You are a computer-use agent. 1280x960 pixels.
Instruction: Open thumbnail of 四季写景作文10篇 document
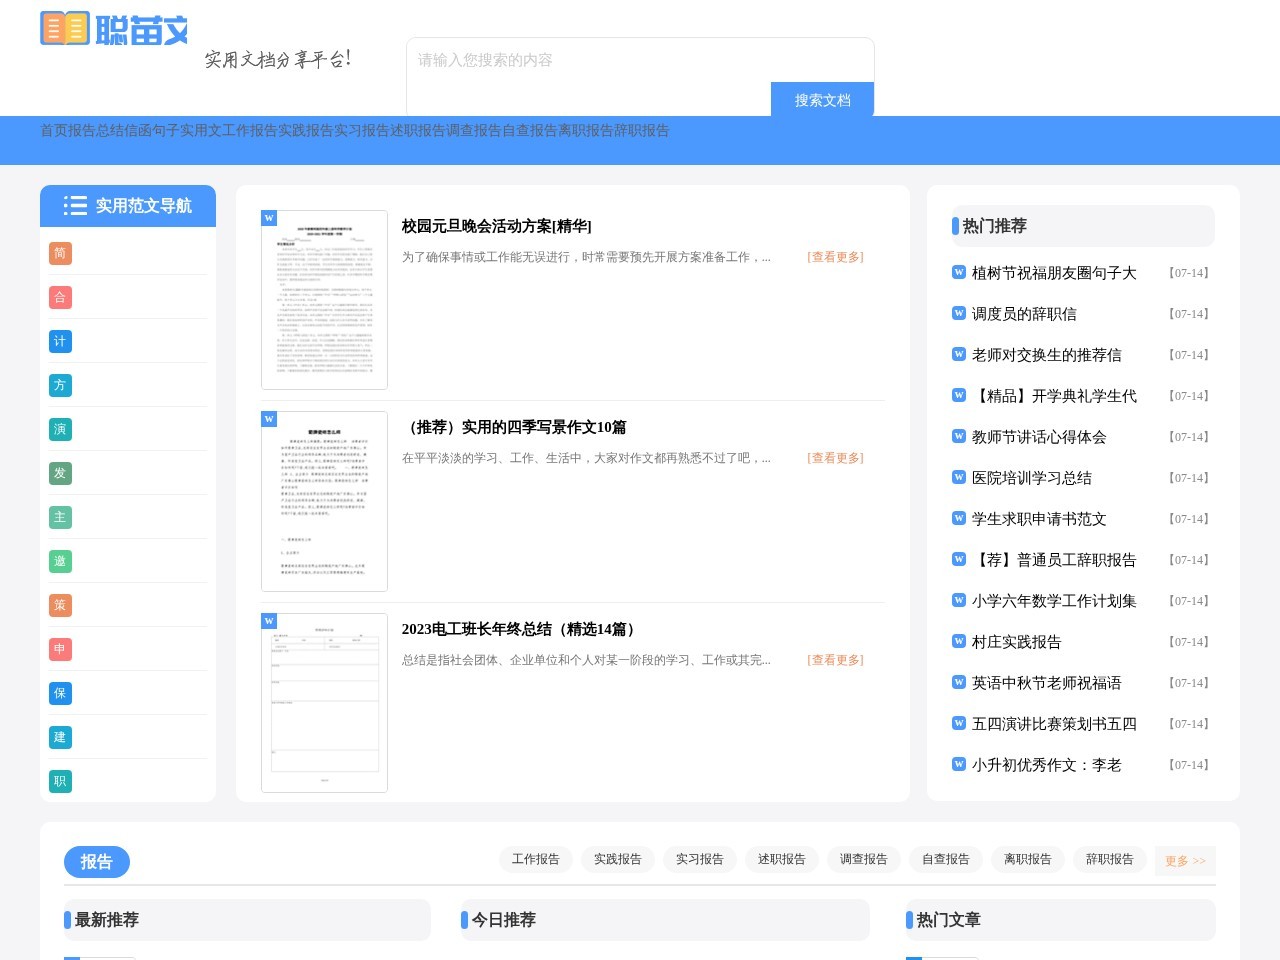(324, 501)
